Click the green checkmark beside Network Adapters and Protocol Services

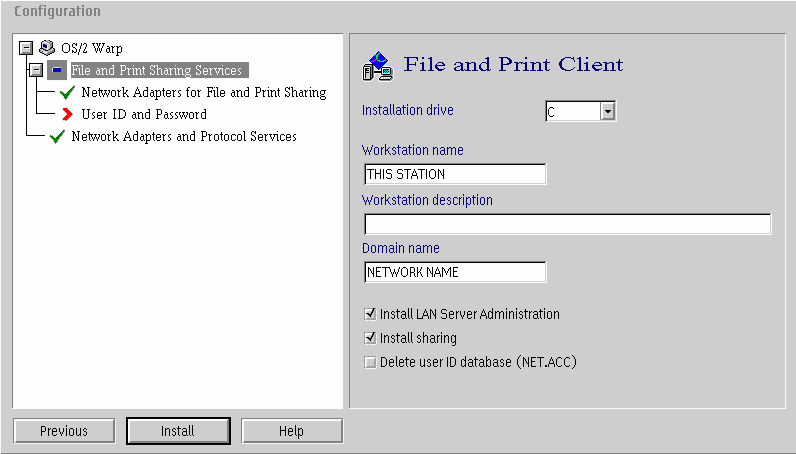click(57, 136)
